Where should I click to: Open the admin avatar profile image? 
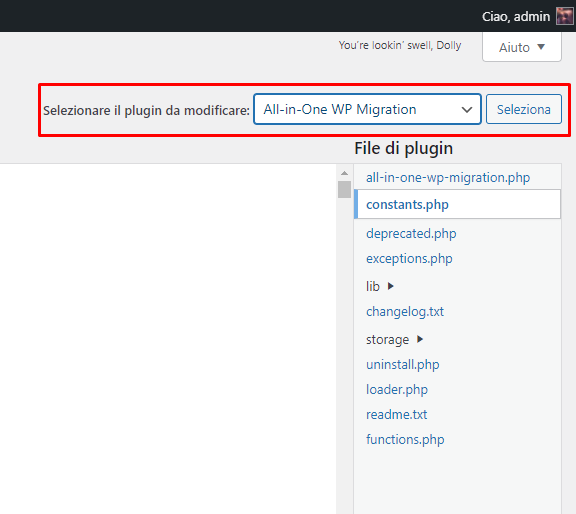pyautogui.click(x=565, y=16)
